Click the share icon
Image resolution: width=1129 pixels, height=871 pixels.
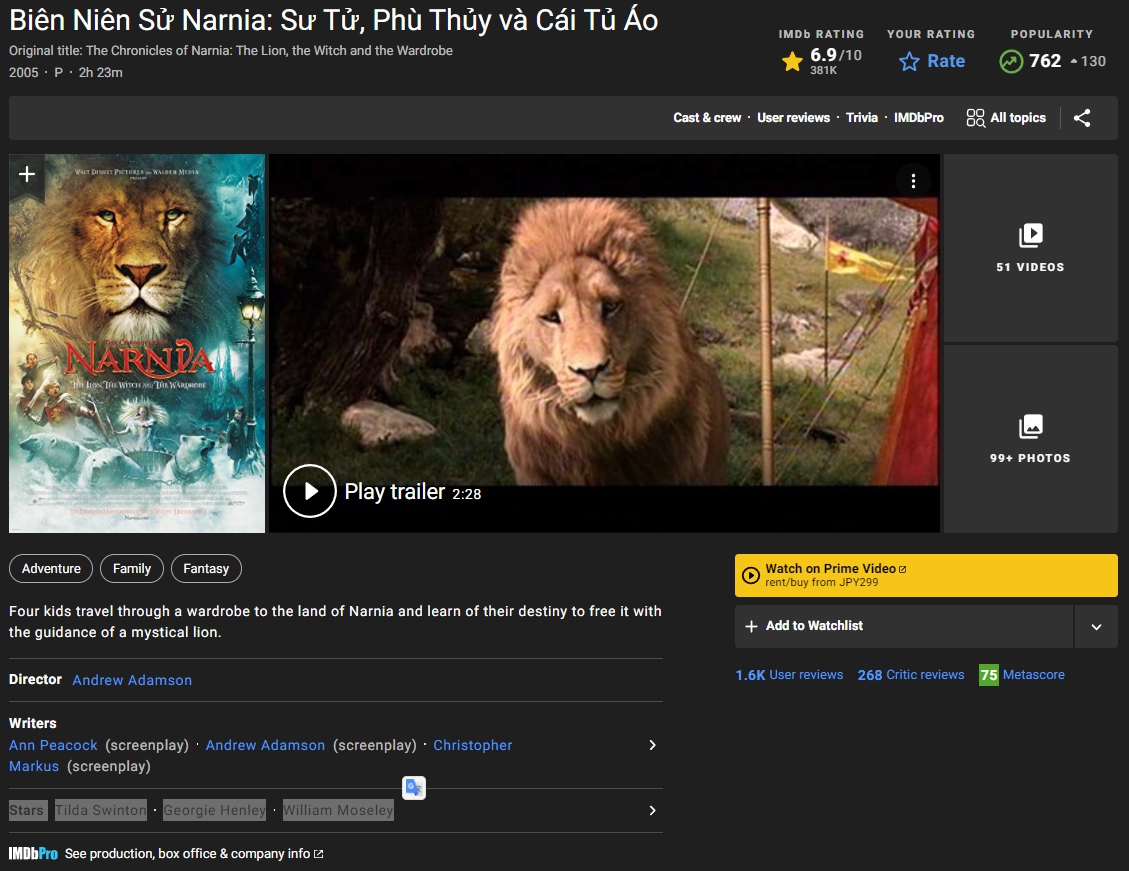click(x=1081, y=118)
